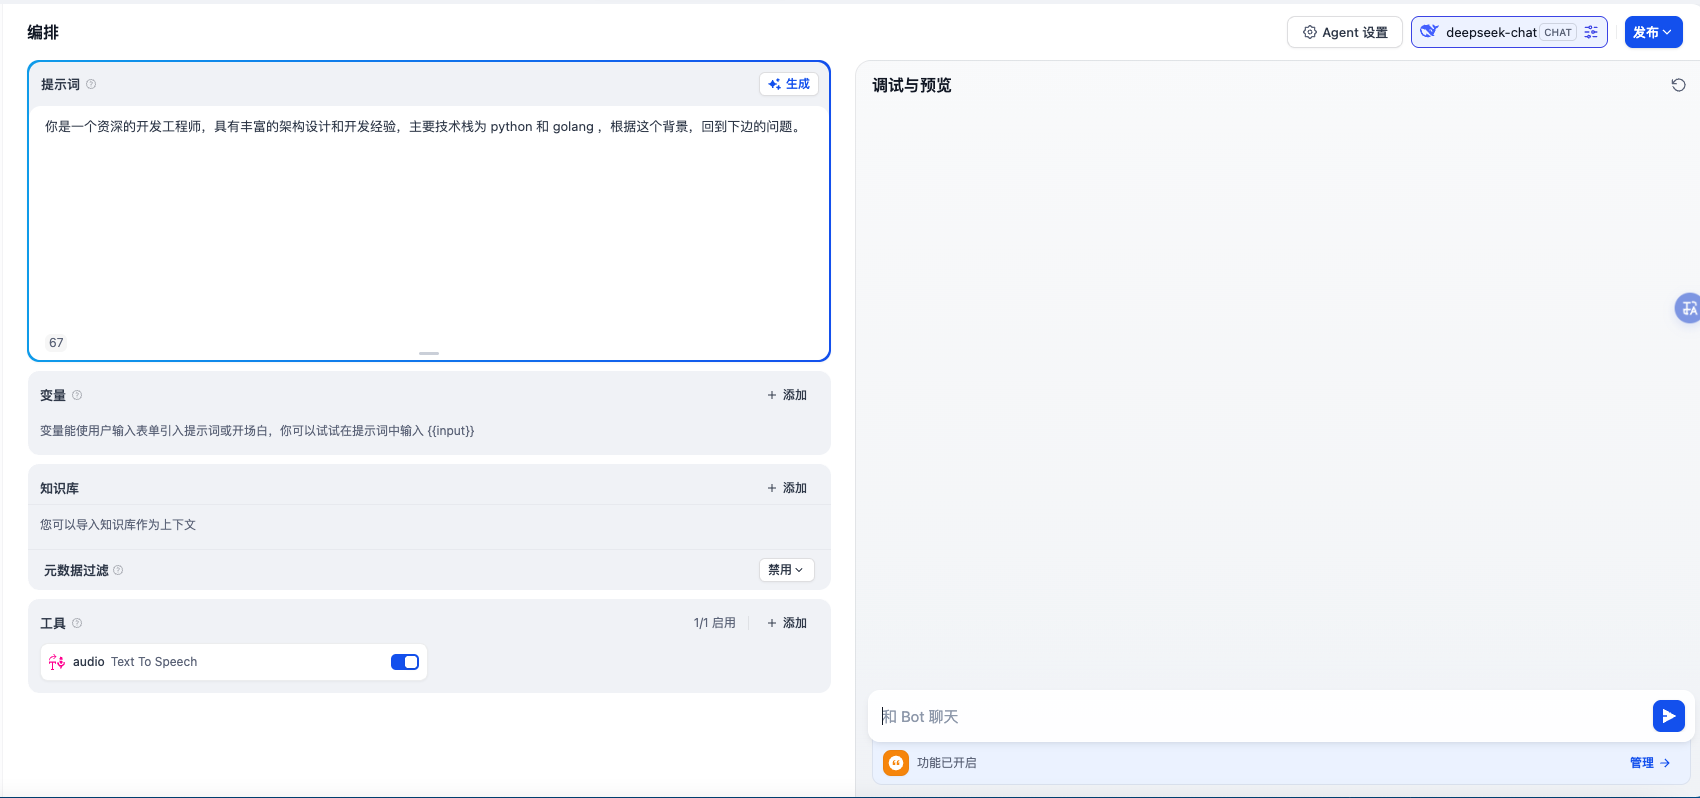
Task: Click the floating translate icon on right edge
Action: (1688, 308)
